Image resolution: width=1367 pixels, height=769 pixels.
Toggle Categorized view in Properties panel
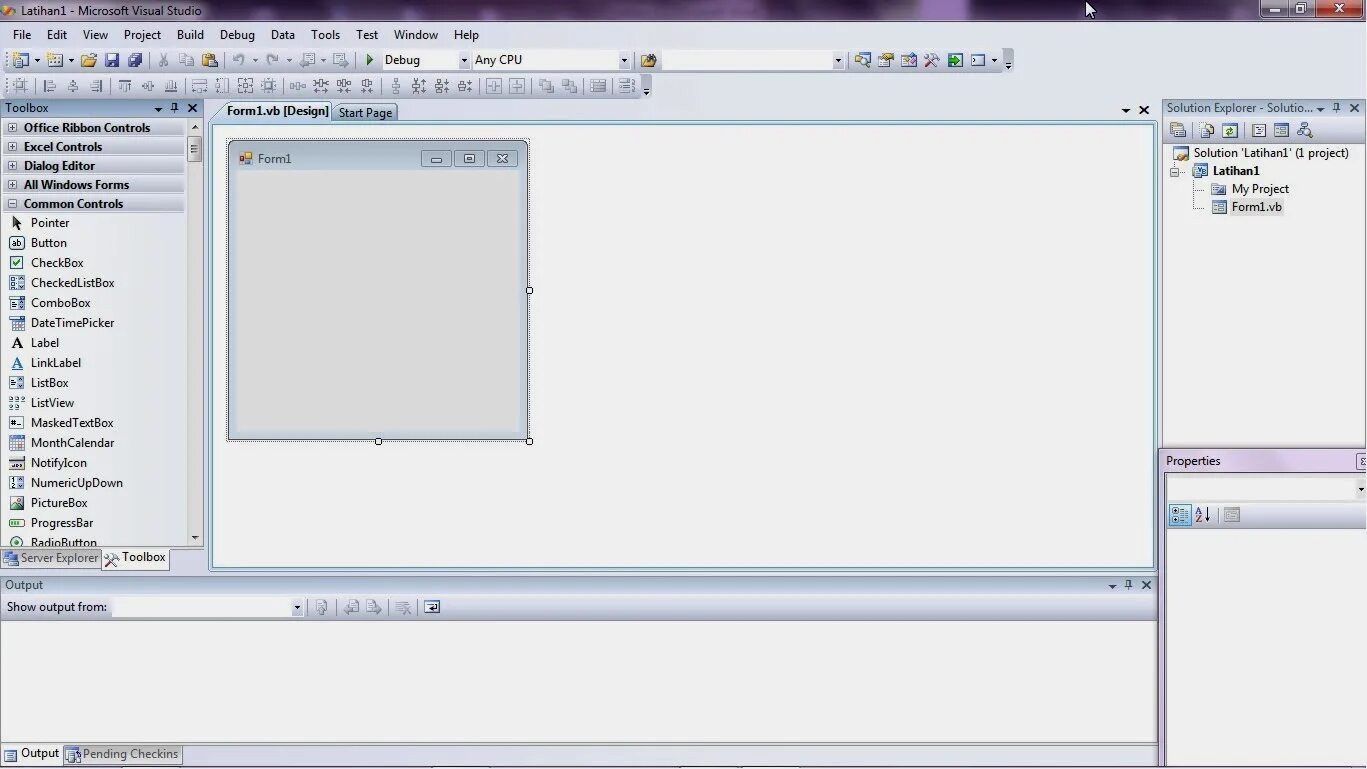coord(1180,515)
